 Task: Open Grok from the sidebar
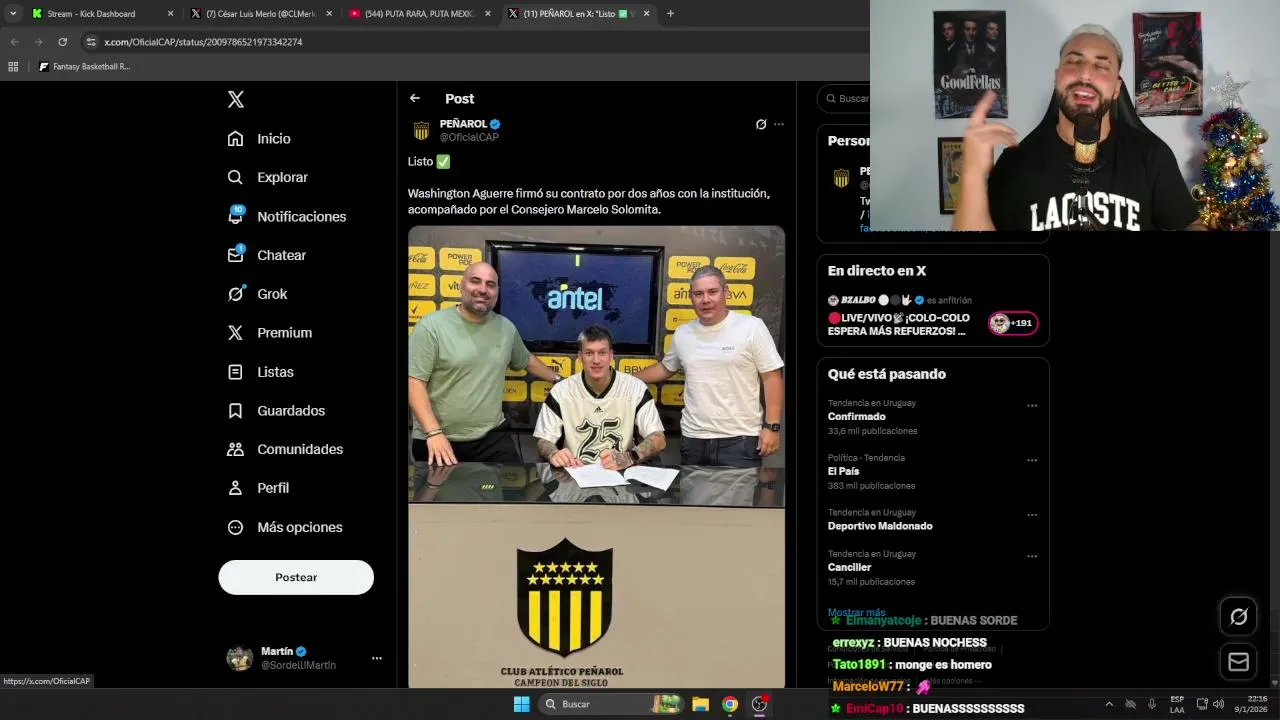[x=257, y=294]
